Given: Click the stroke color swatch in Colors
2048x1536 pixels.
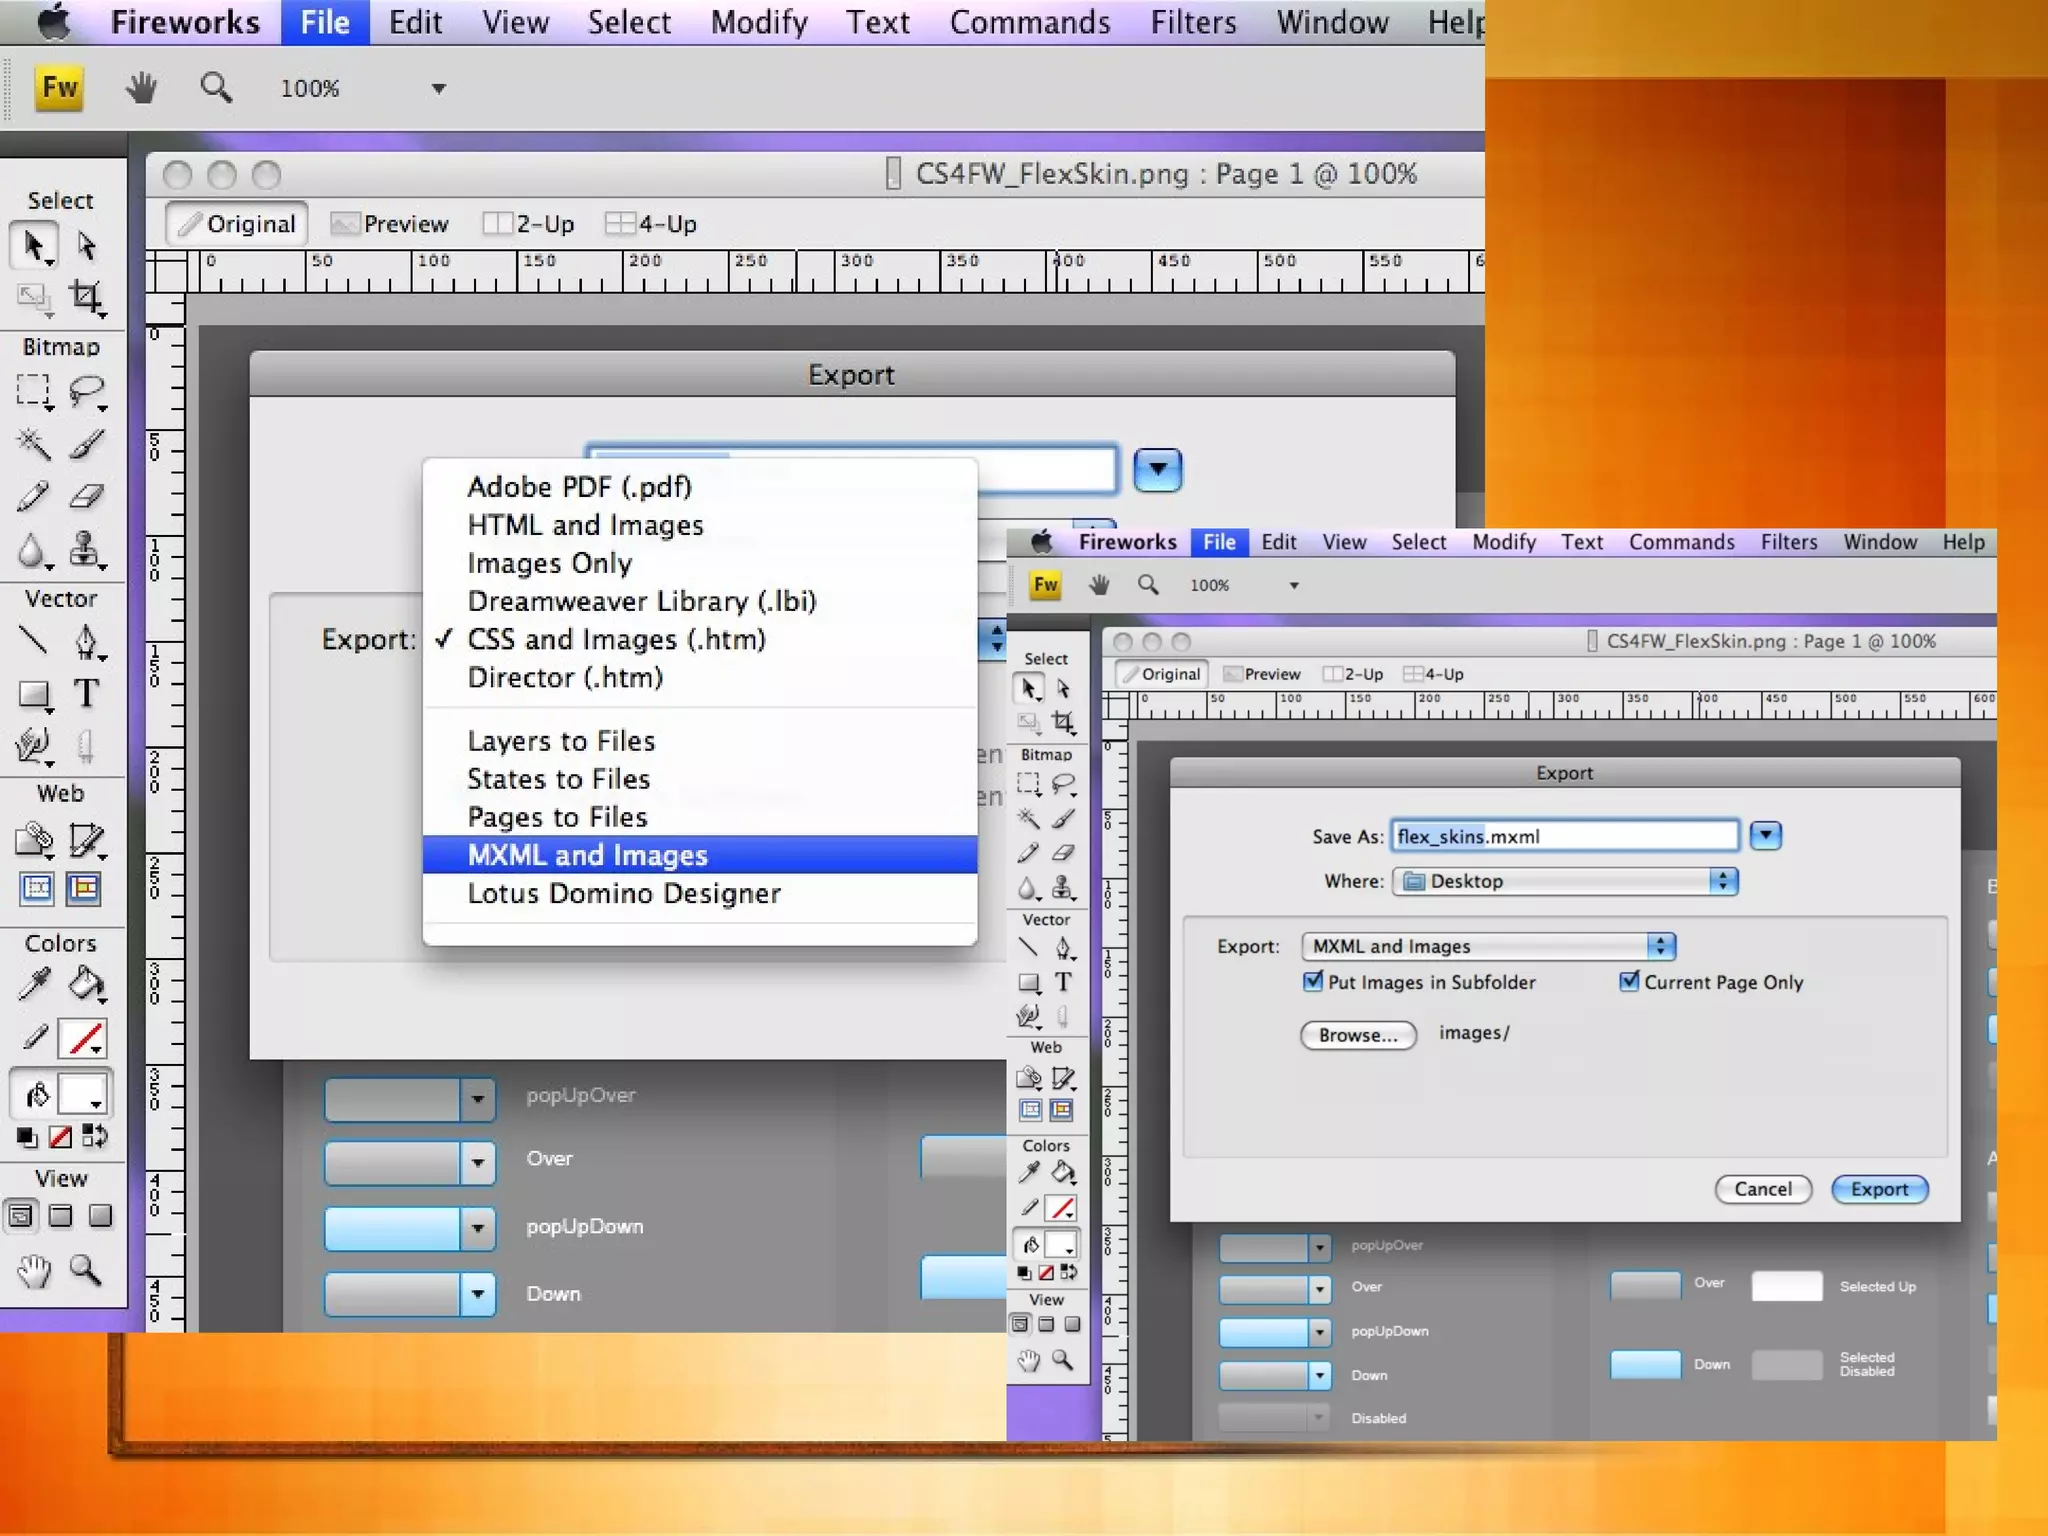Looking at the screenshot, I should pos(84,1039).
